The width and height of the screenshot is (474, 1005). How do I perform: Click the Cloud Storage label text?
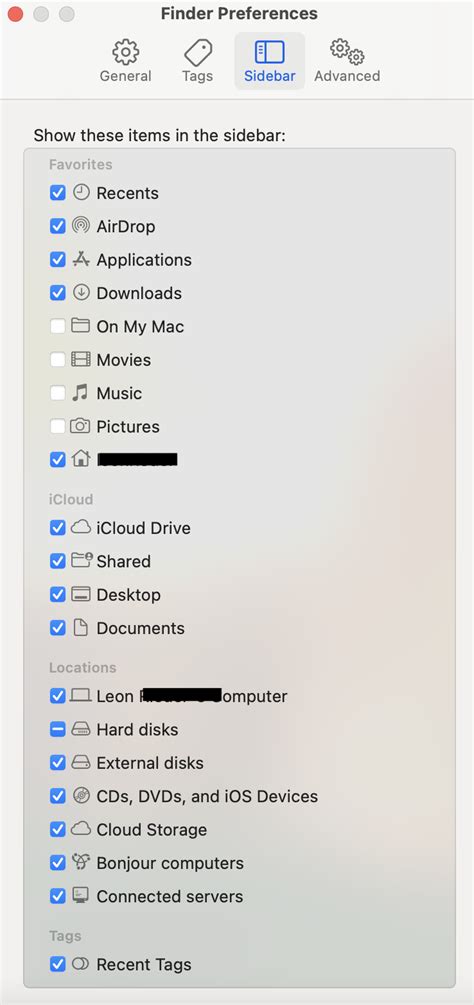152,829
